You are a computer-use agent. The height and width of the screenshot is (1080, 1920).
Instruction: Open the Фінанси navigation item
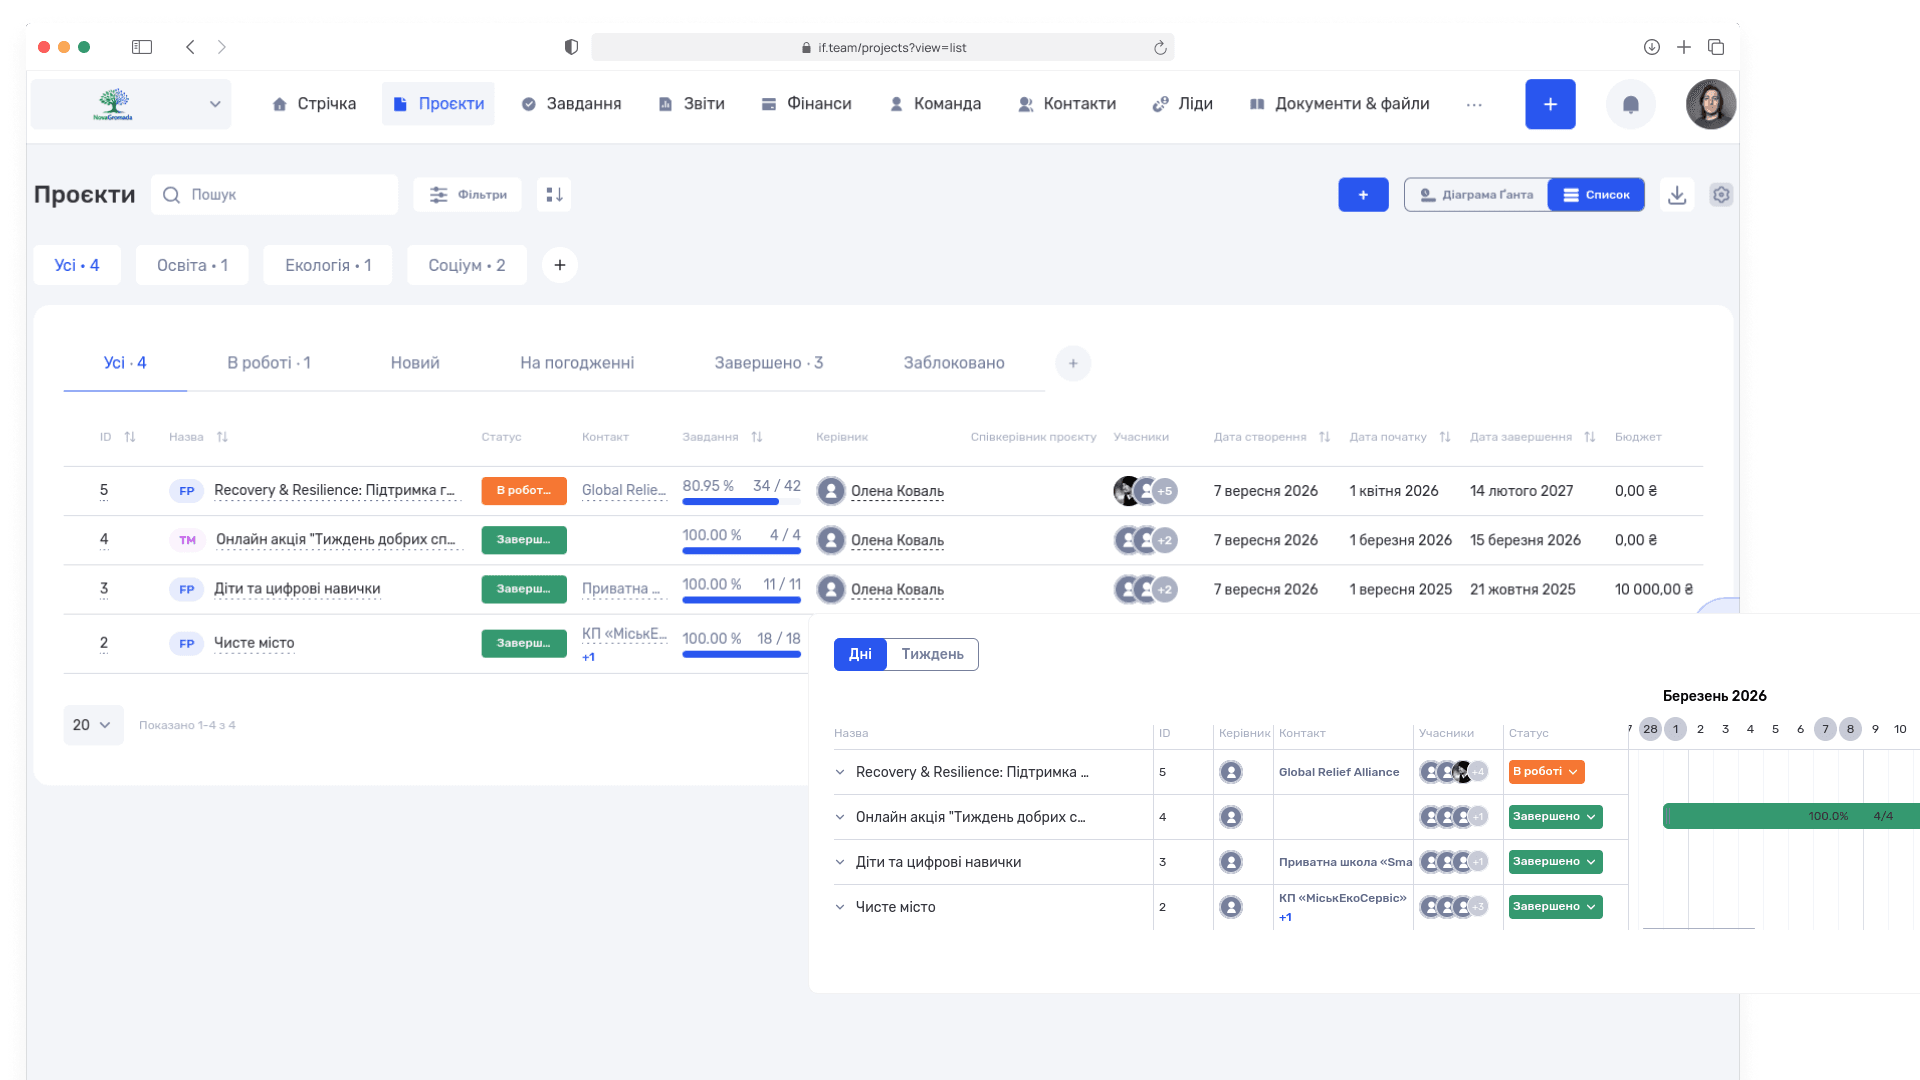point(806,104)
